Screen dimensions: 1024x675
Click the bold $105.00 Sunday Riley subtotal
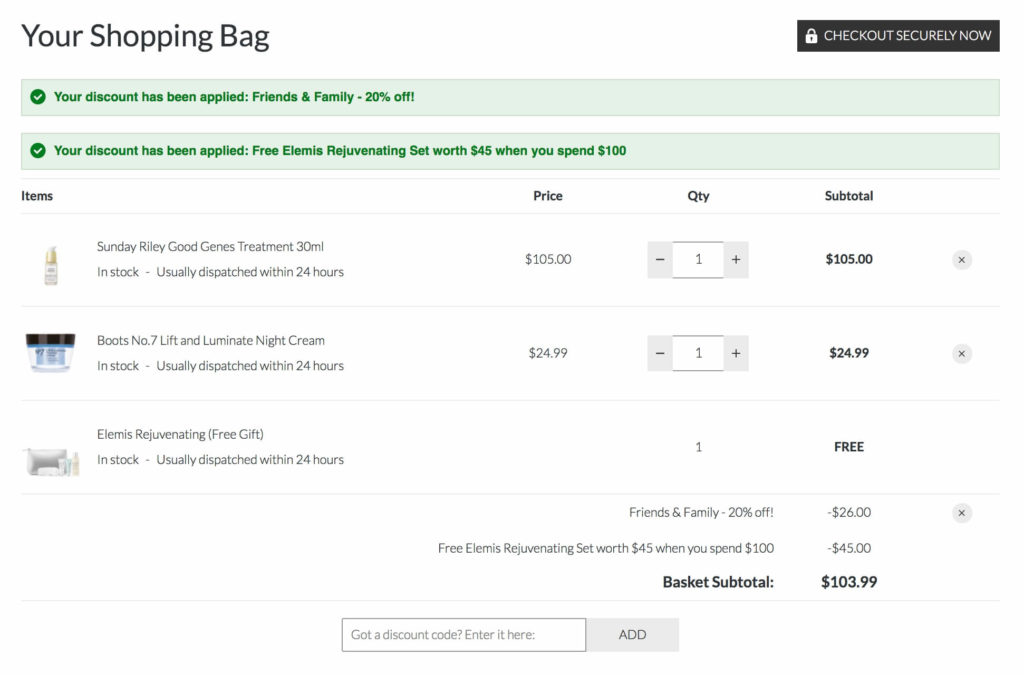point(849,259)
